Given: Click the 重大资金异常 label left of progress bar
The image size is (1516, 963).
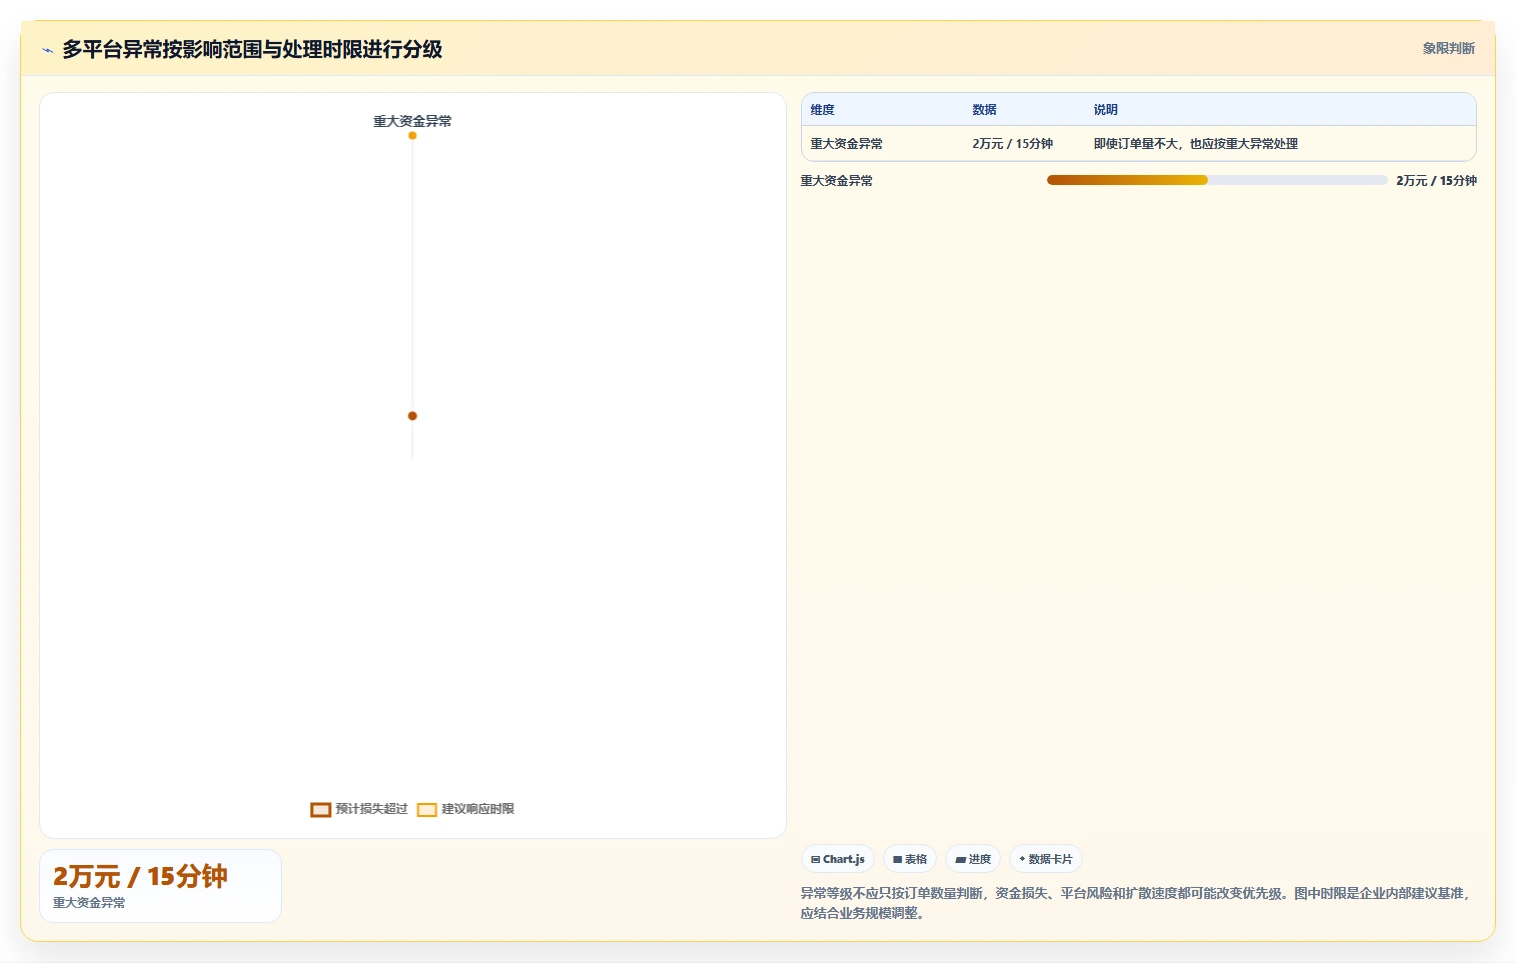Looking at the screenshot, I should [x=836, y=181].
